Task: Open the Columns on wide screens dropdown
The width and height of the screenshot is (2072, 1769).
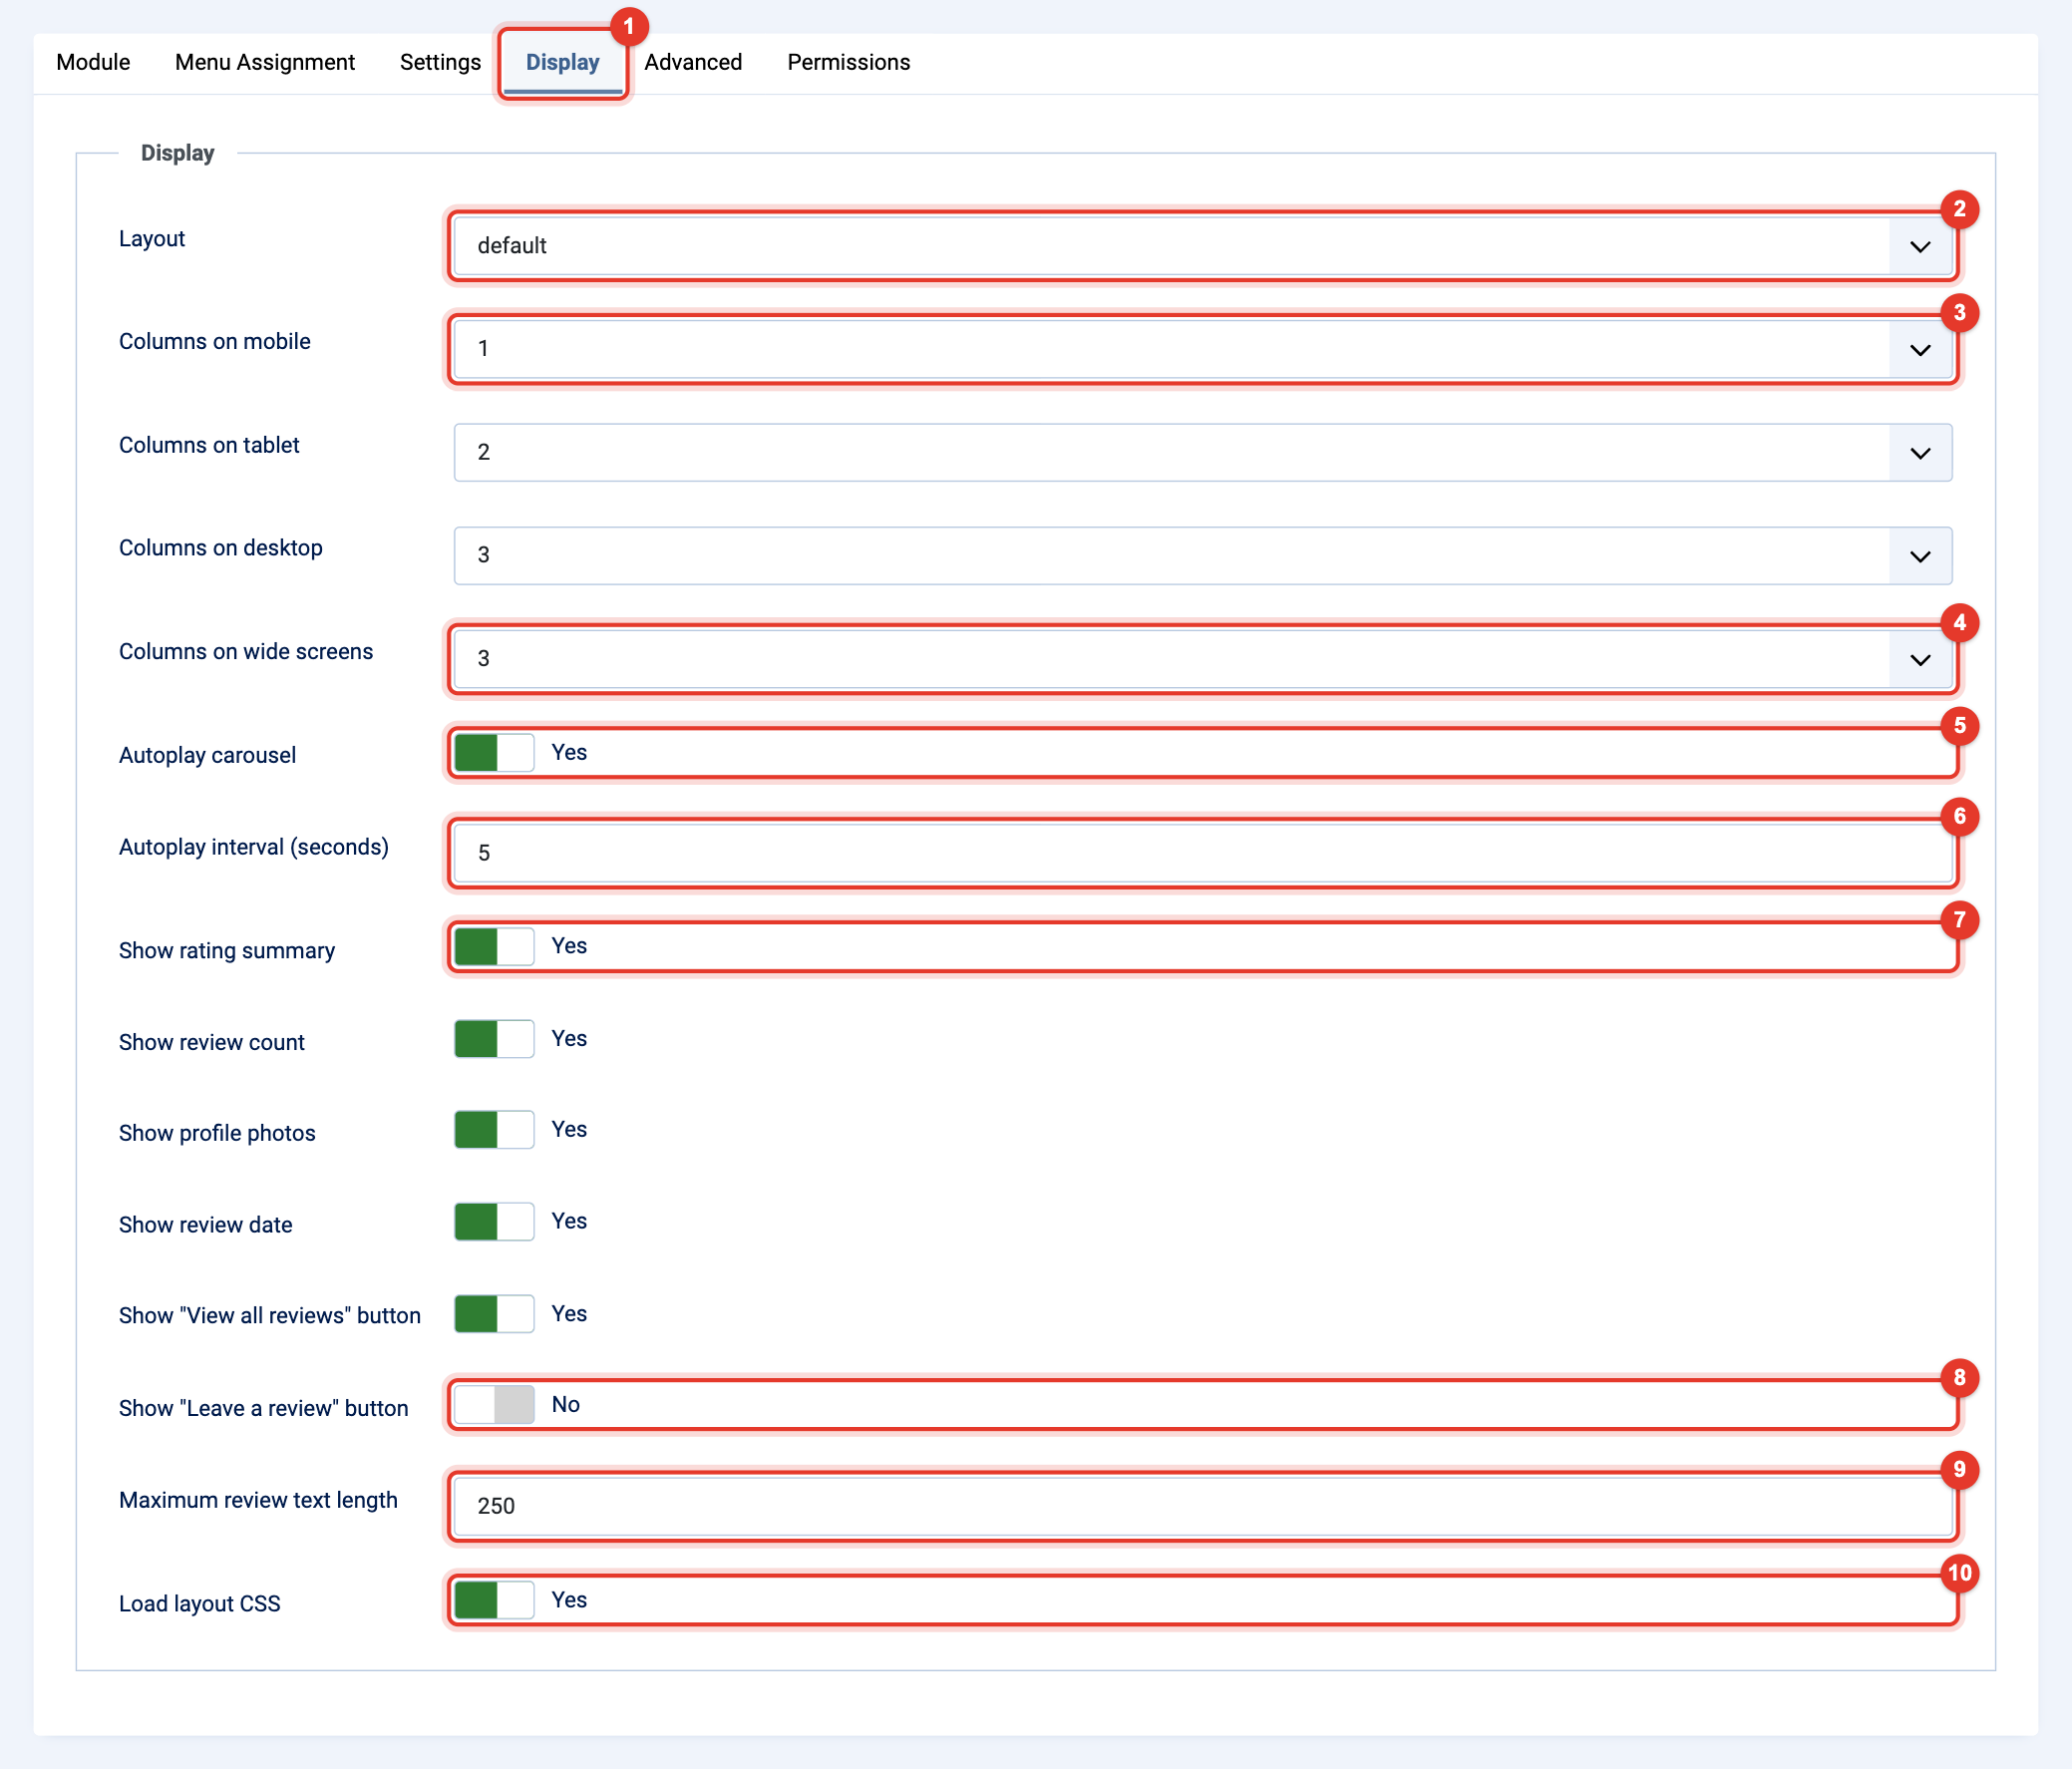Action: pos(1202,659)
